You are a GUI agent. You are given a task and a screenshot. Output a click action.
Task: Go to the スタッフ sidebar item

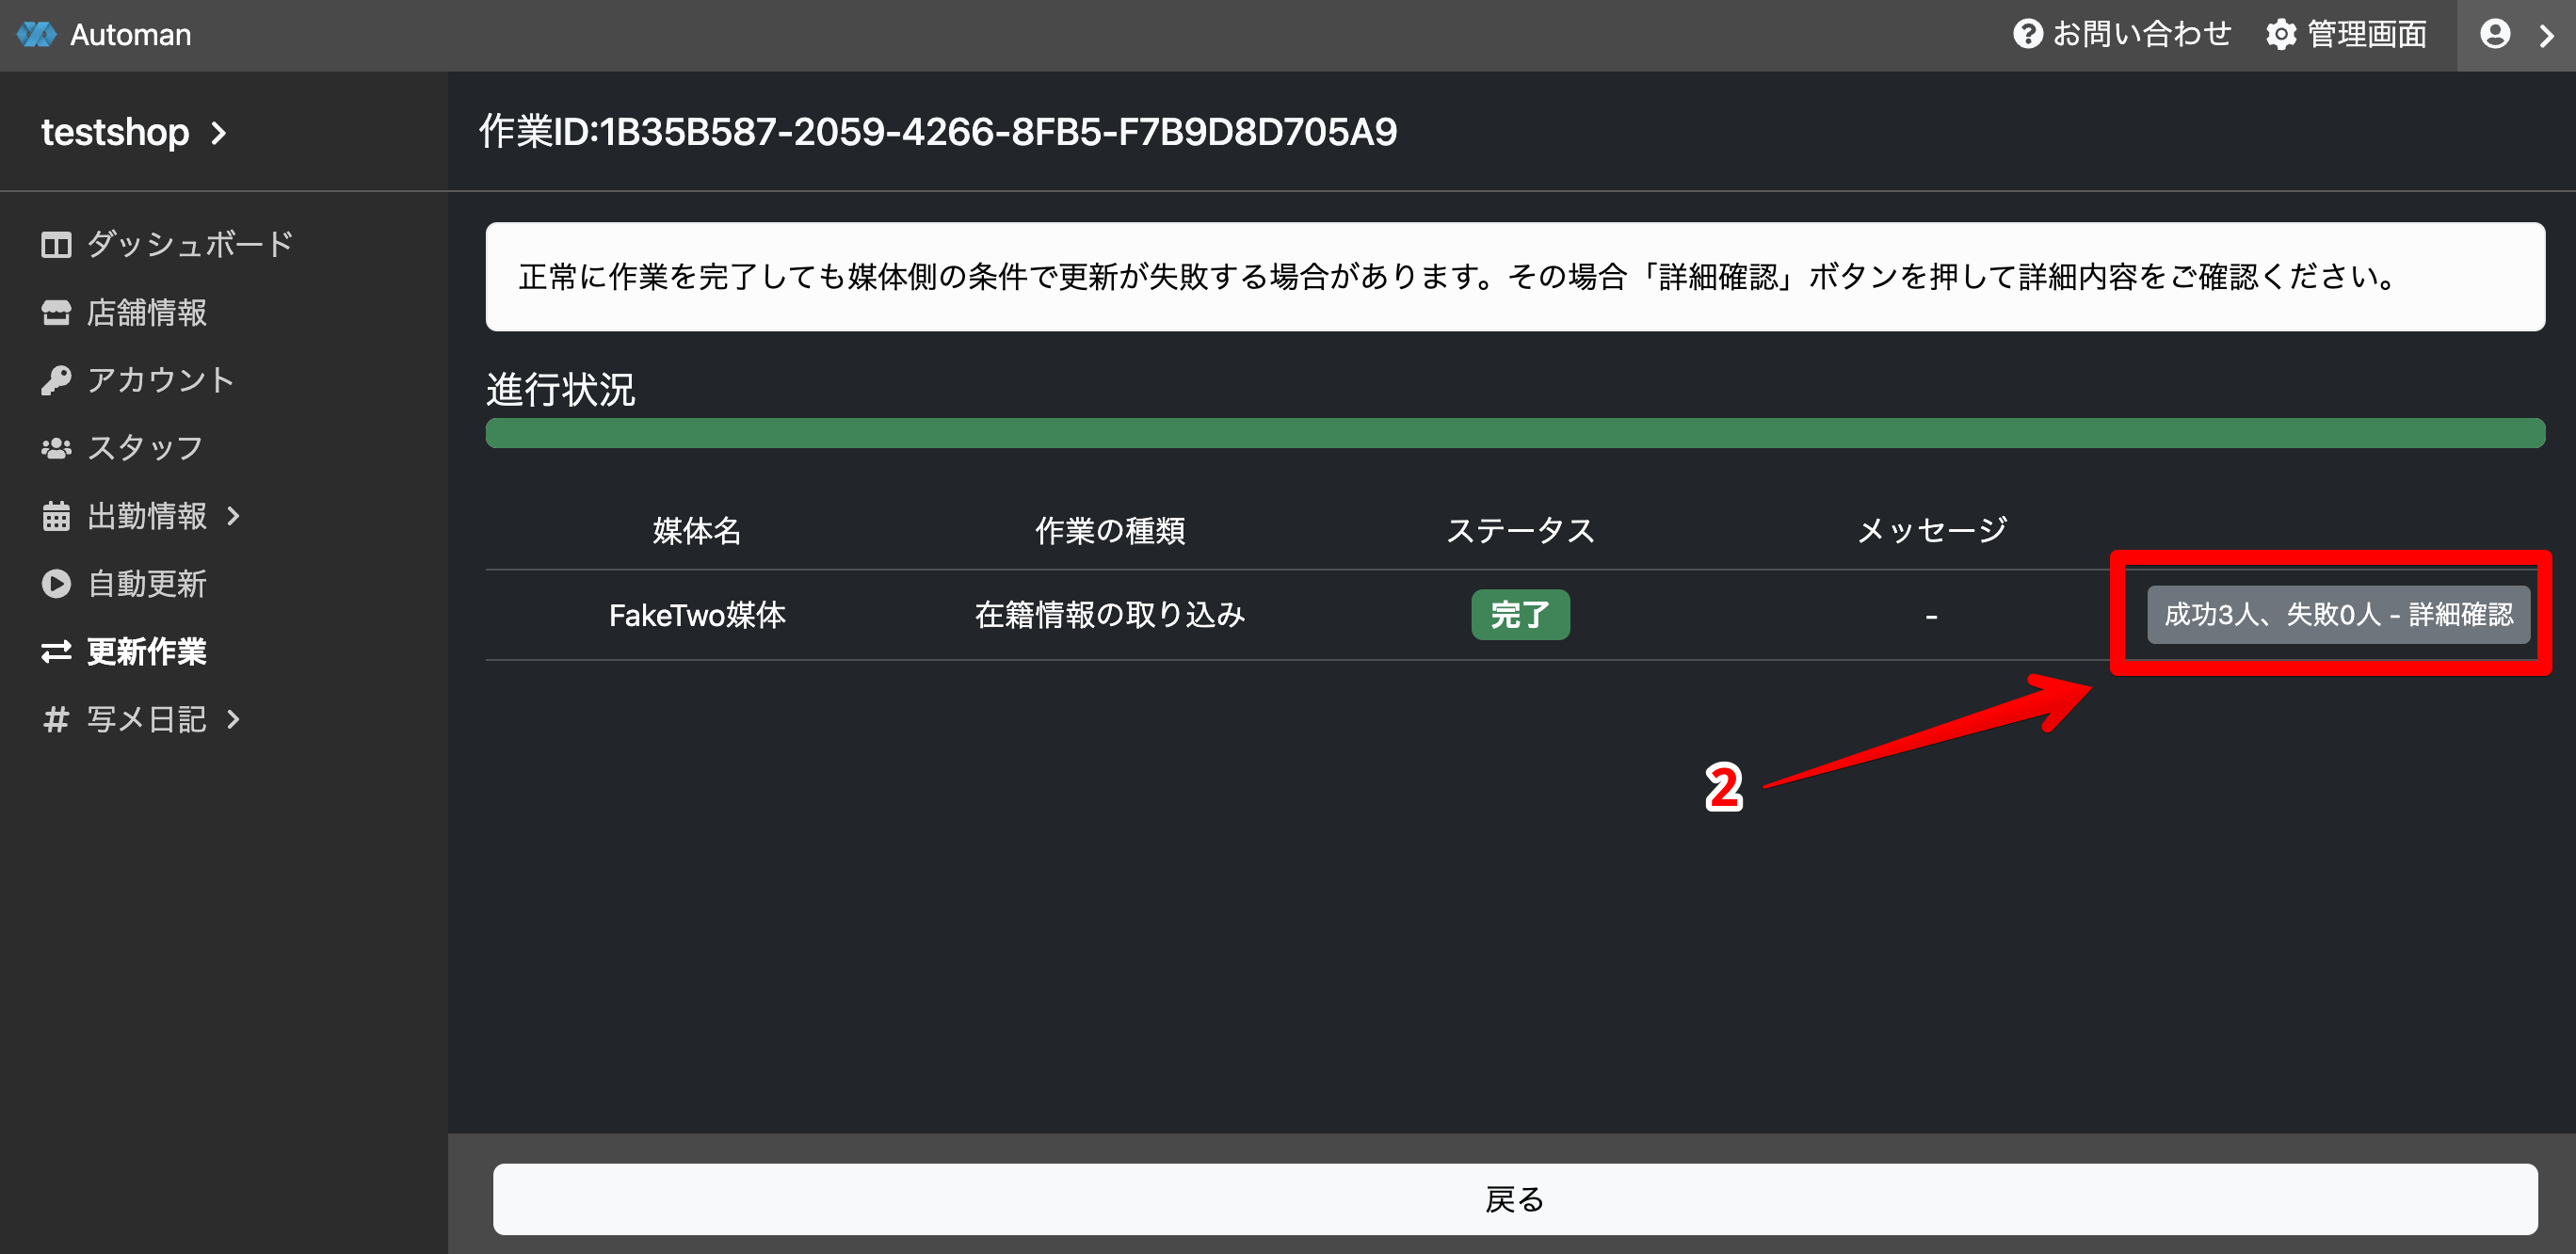(x=145, y=448)
